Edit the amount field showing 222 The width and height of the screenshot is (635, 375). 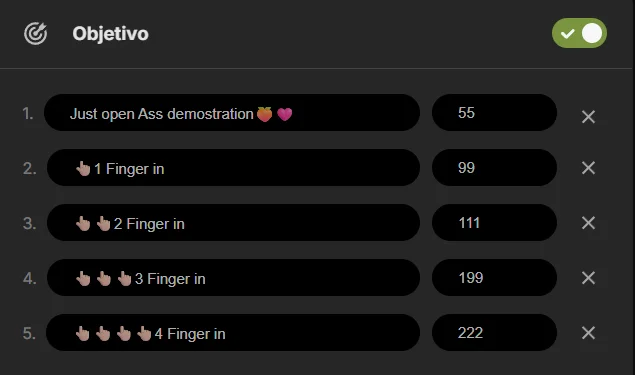494,332
